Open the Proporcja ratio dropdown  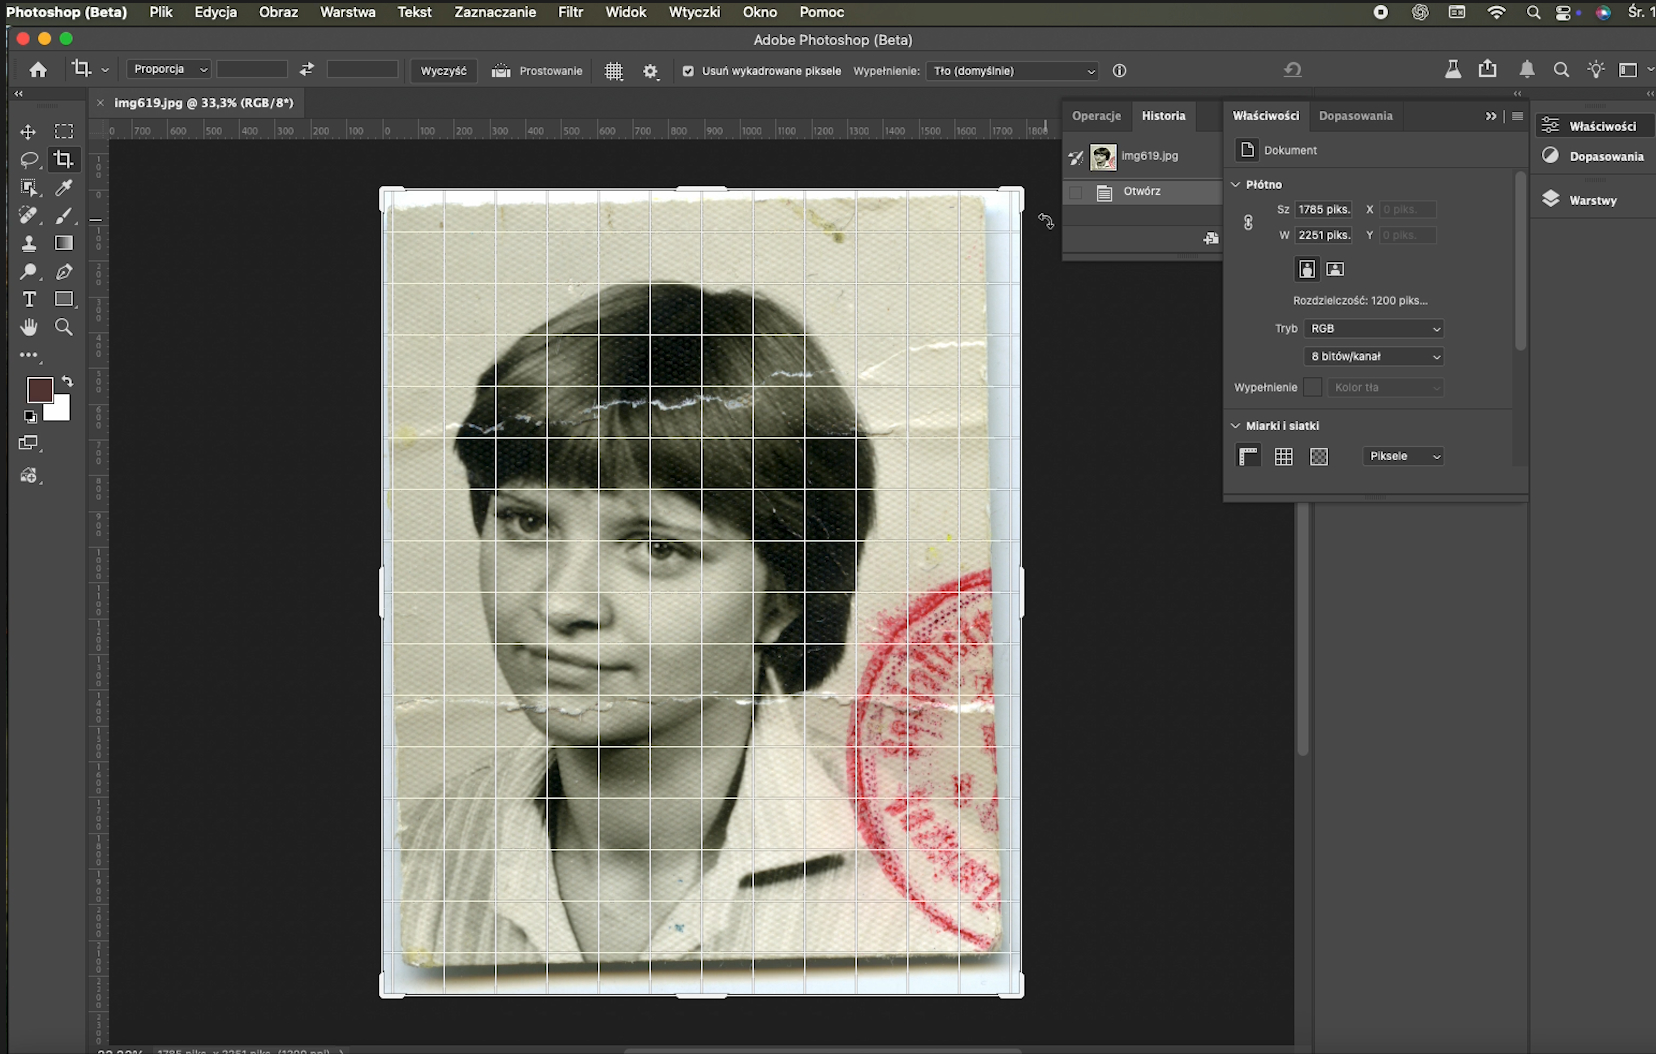pyautogui.click(x=169, y=69)
